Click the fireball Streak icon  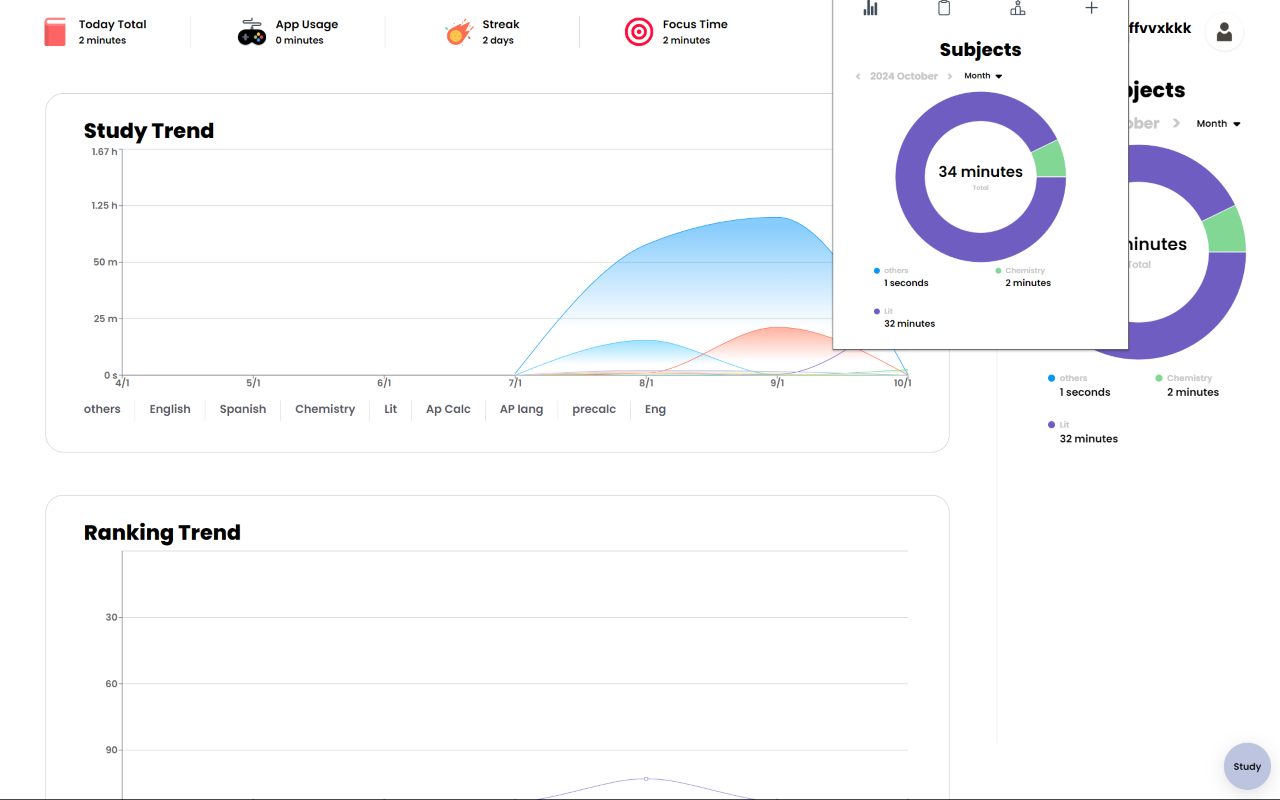pyautogui.click(x=458, y=32)
